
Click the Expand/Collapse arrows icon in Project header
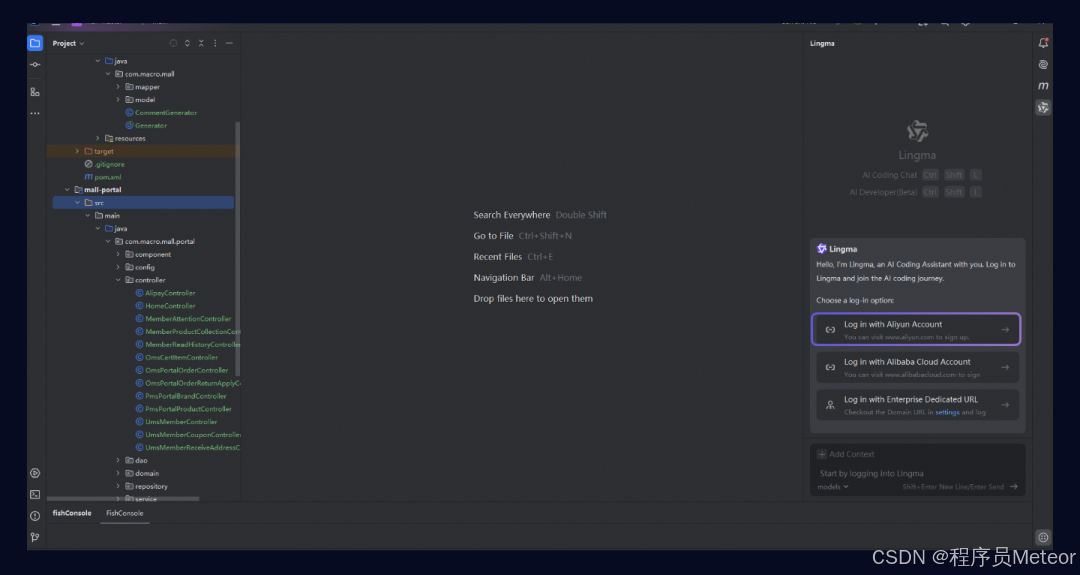tap(187, 43)
